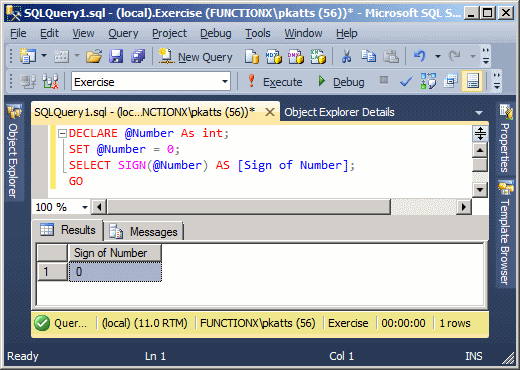Screen dimensions: 520x370
Task: Select the result cell containing 0
Action: (115, 272)
